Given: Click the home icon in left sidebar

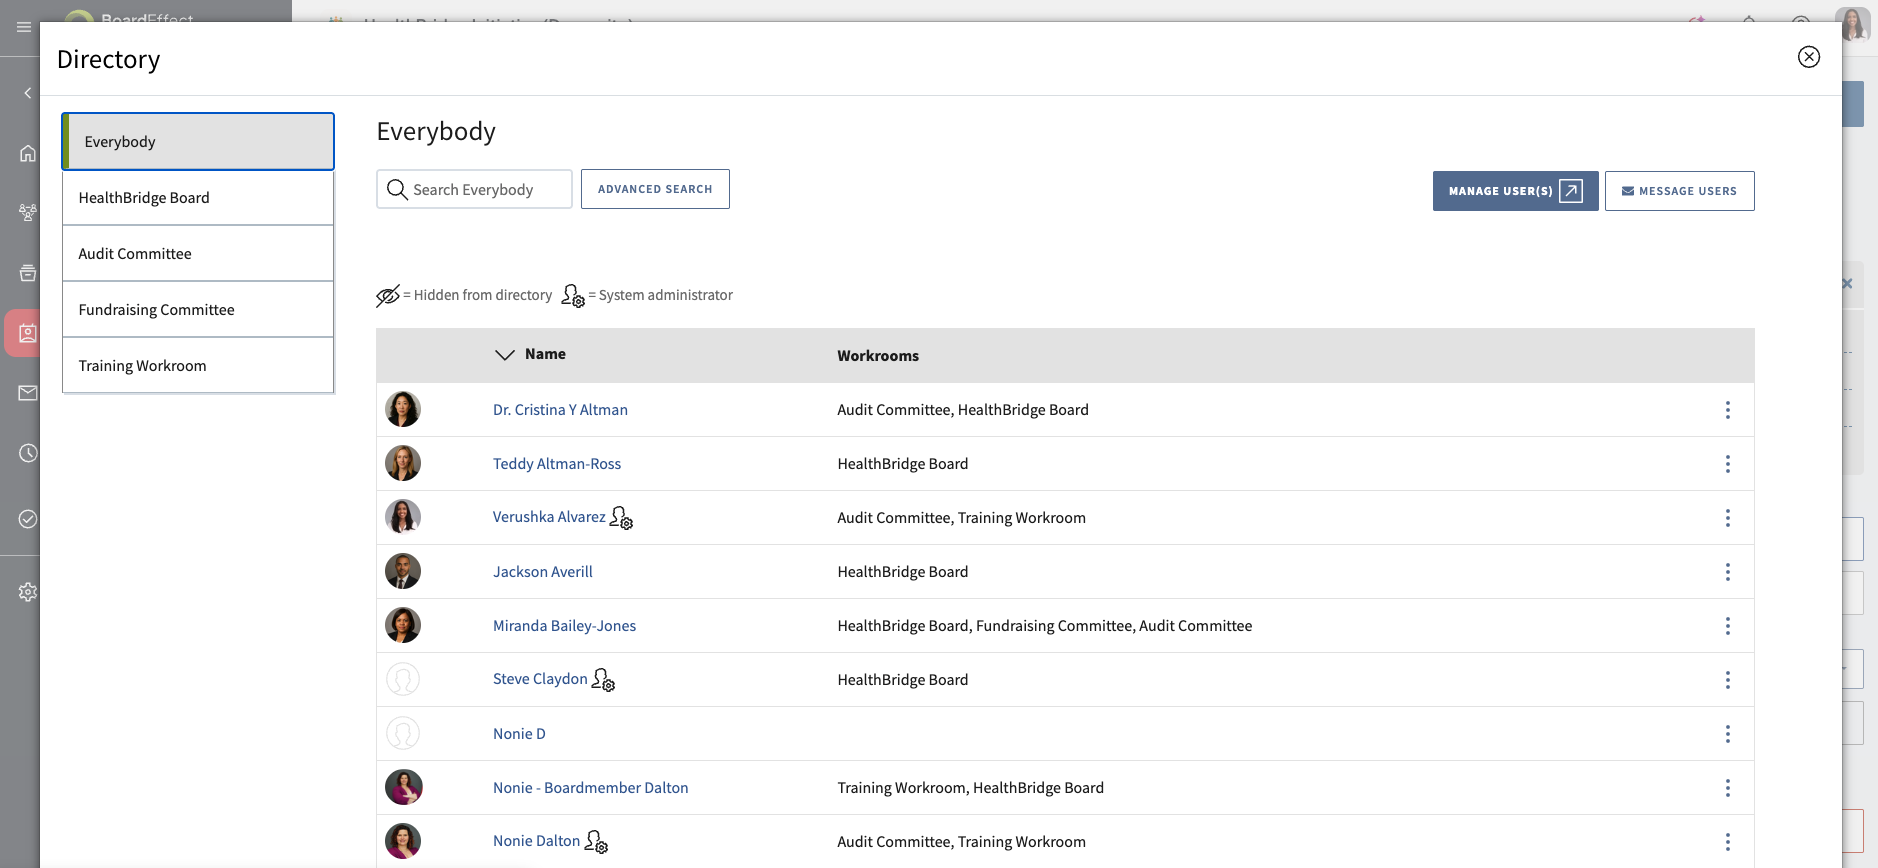Looking at the screenshot, I should click(27, 153).
